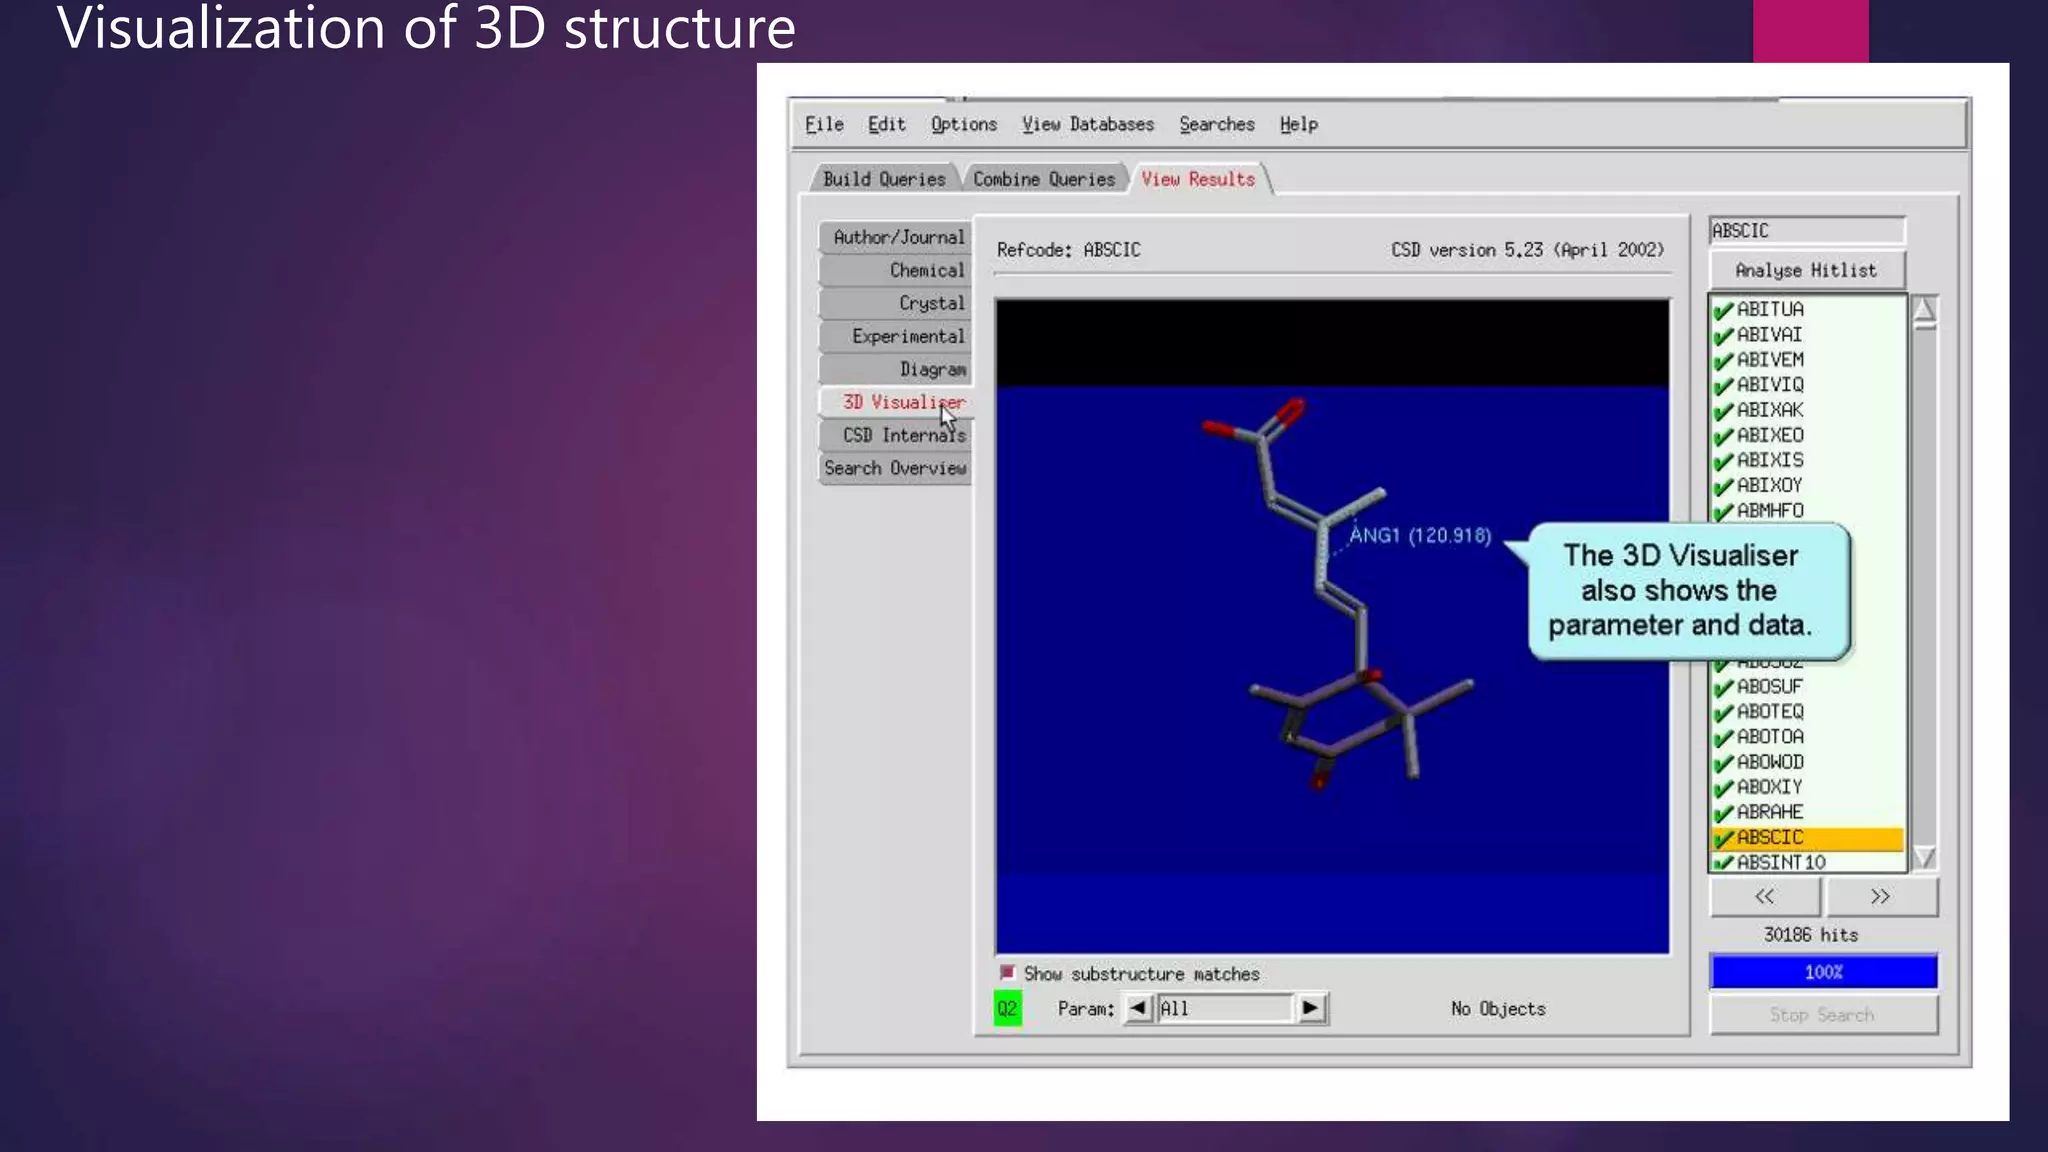Open the Searches menu

[x=1216, y=125]
